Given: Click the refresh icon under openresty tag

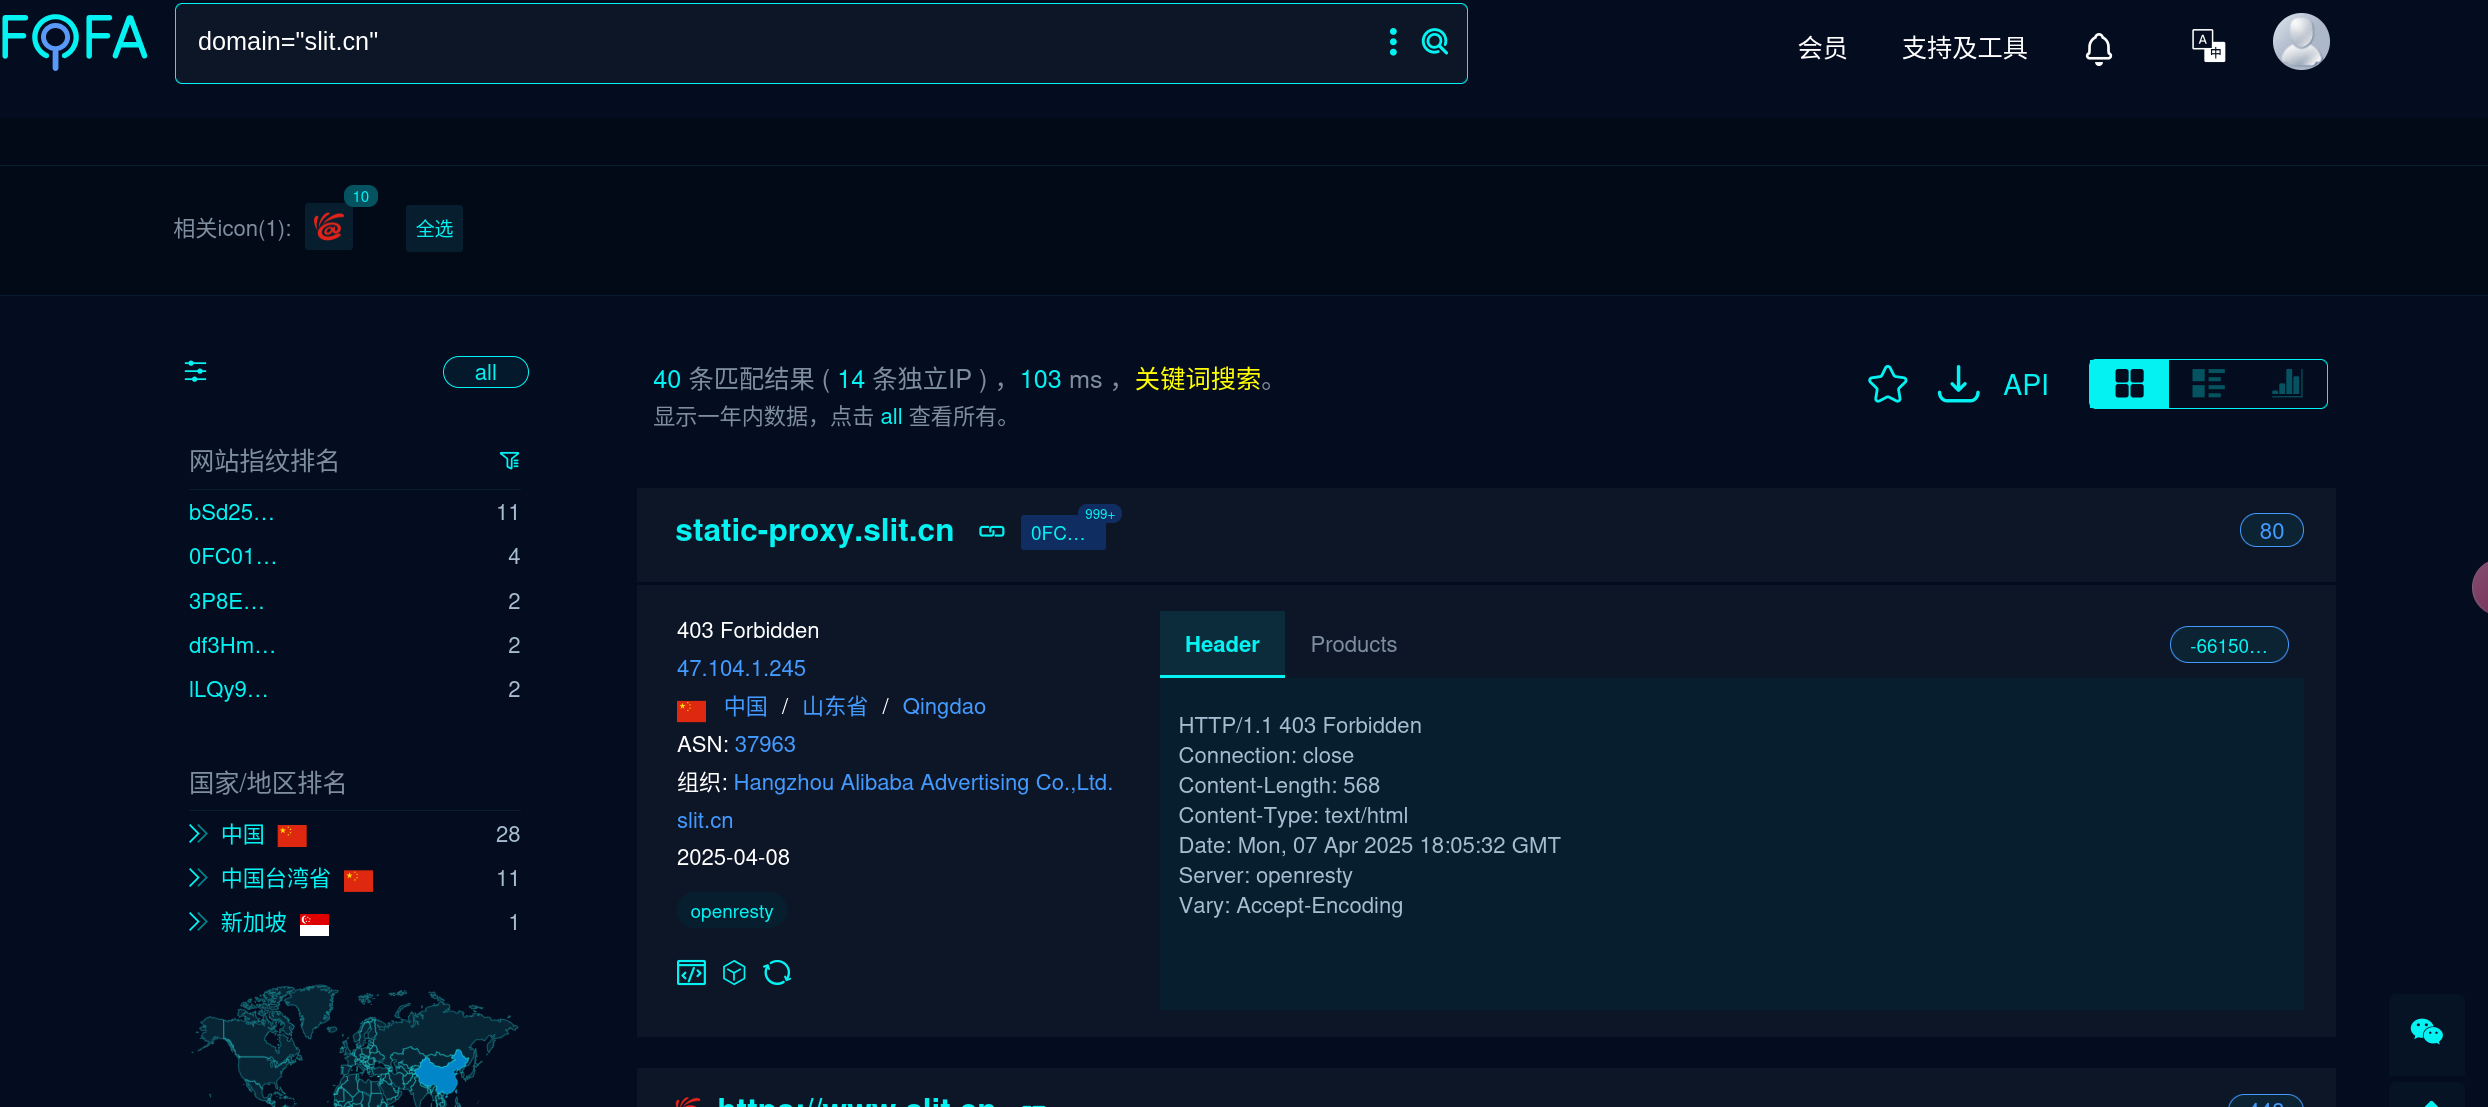Looking at the screenshot, I should (777, 973).
